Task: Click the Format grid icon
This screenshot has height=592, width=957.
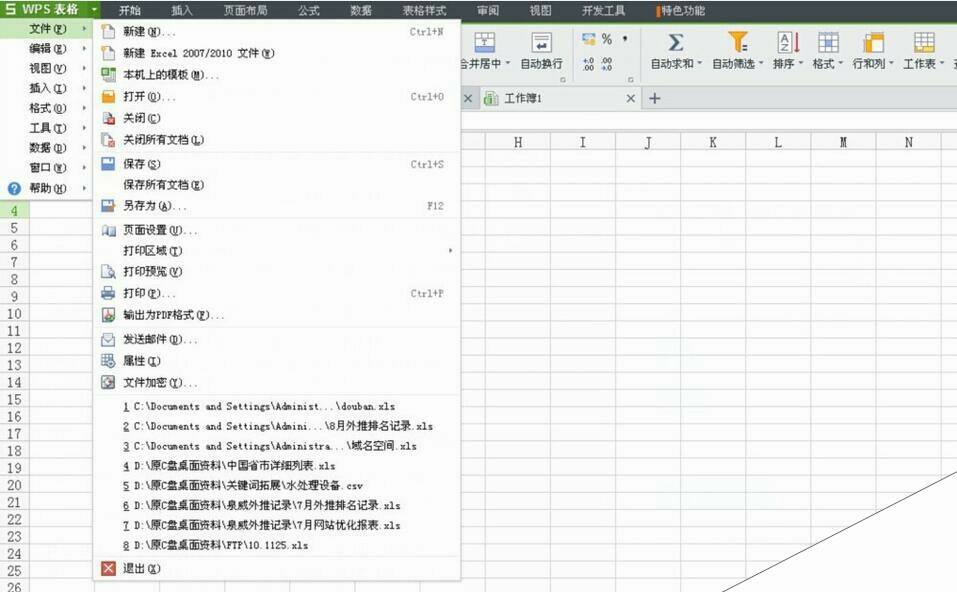Action: pyautogui.click(x=828, y=42)
